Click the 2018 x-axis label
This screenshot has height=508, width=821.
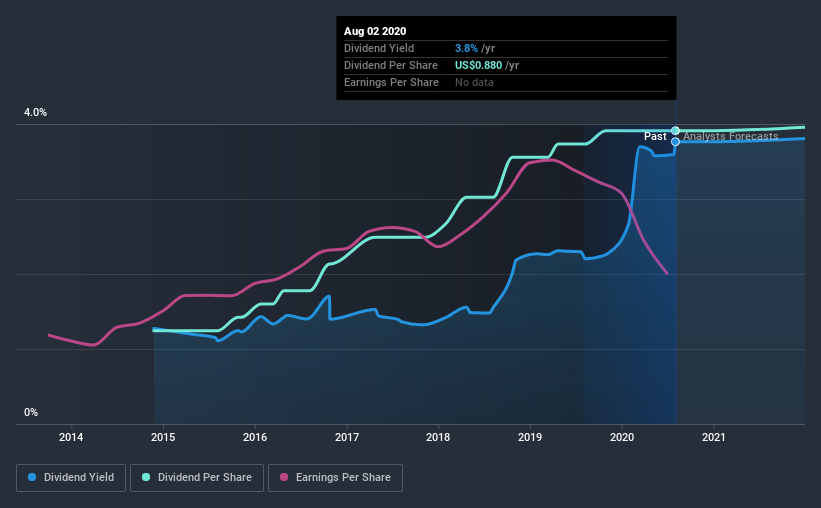tap(438, 437)
